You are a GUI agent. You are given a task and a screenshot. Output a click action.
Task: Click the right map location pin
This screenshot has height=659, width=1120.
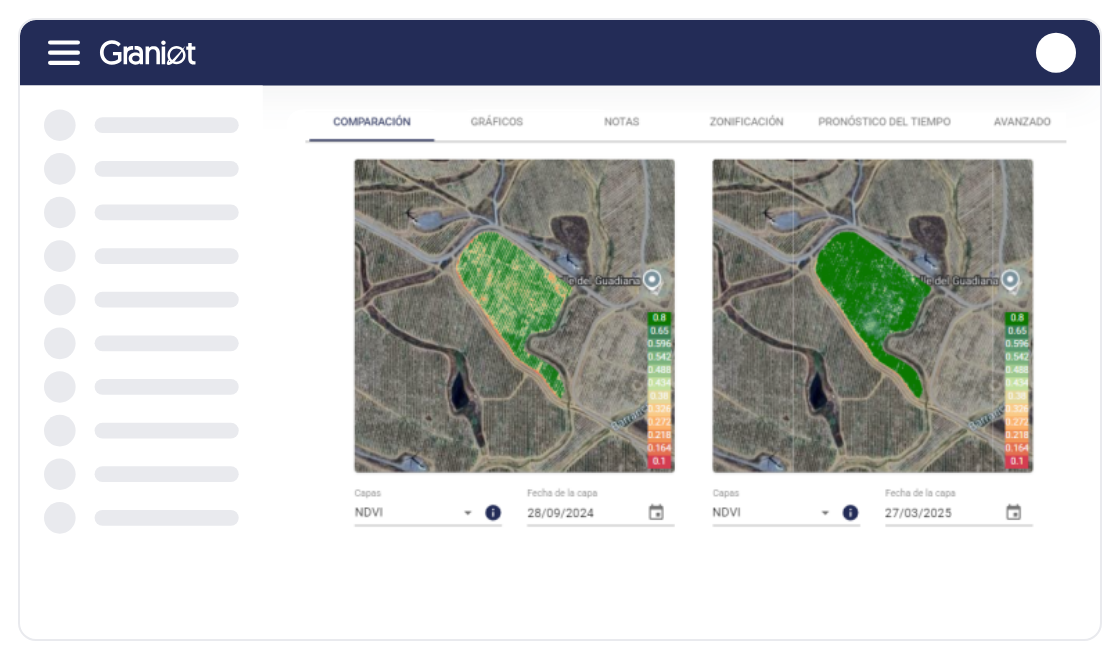point(1011,281)
